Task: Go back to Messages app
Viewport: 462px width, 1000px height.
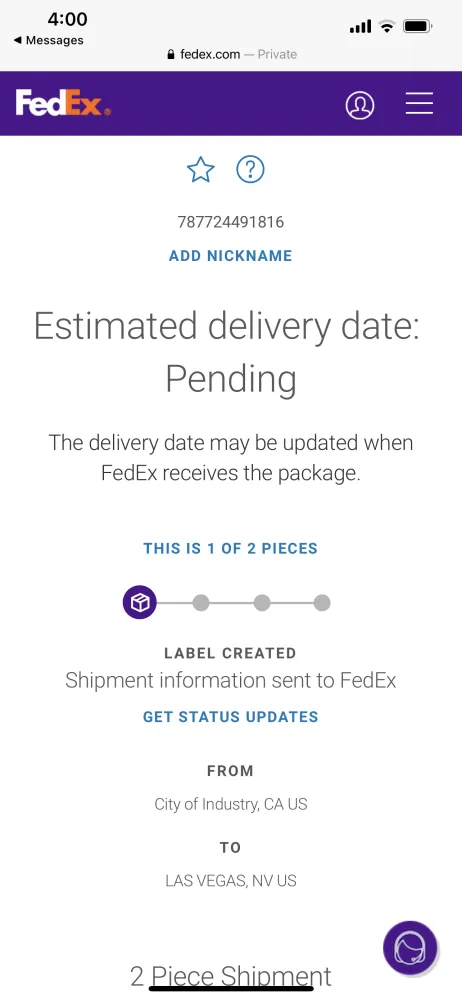Action: click(48, 40)
